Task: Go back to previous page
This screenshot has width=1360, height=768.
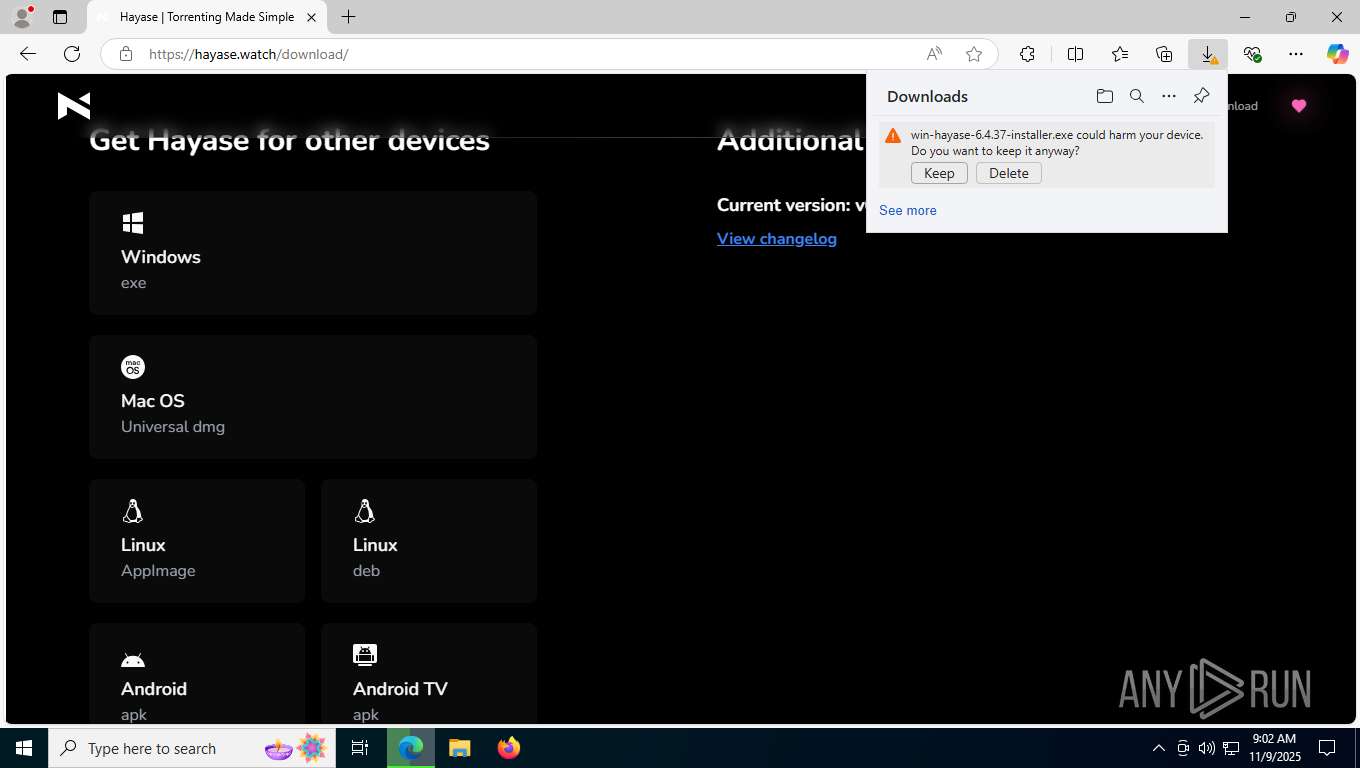Action: (28, 54)
